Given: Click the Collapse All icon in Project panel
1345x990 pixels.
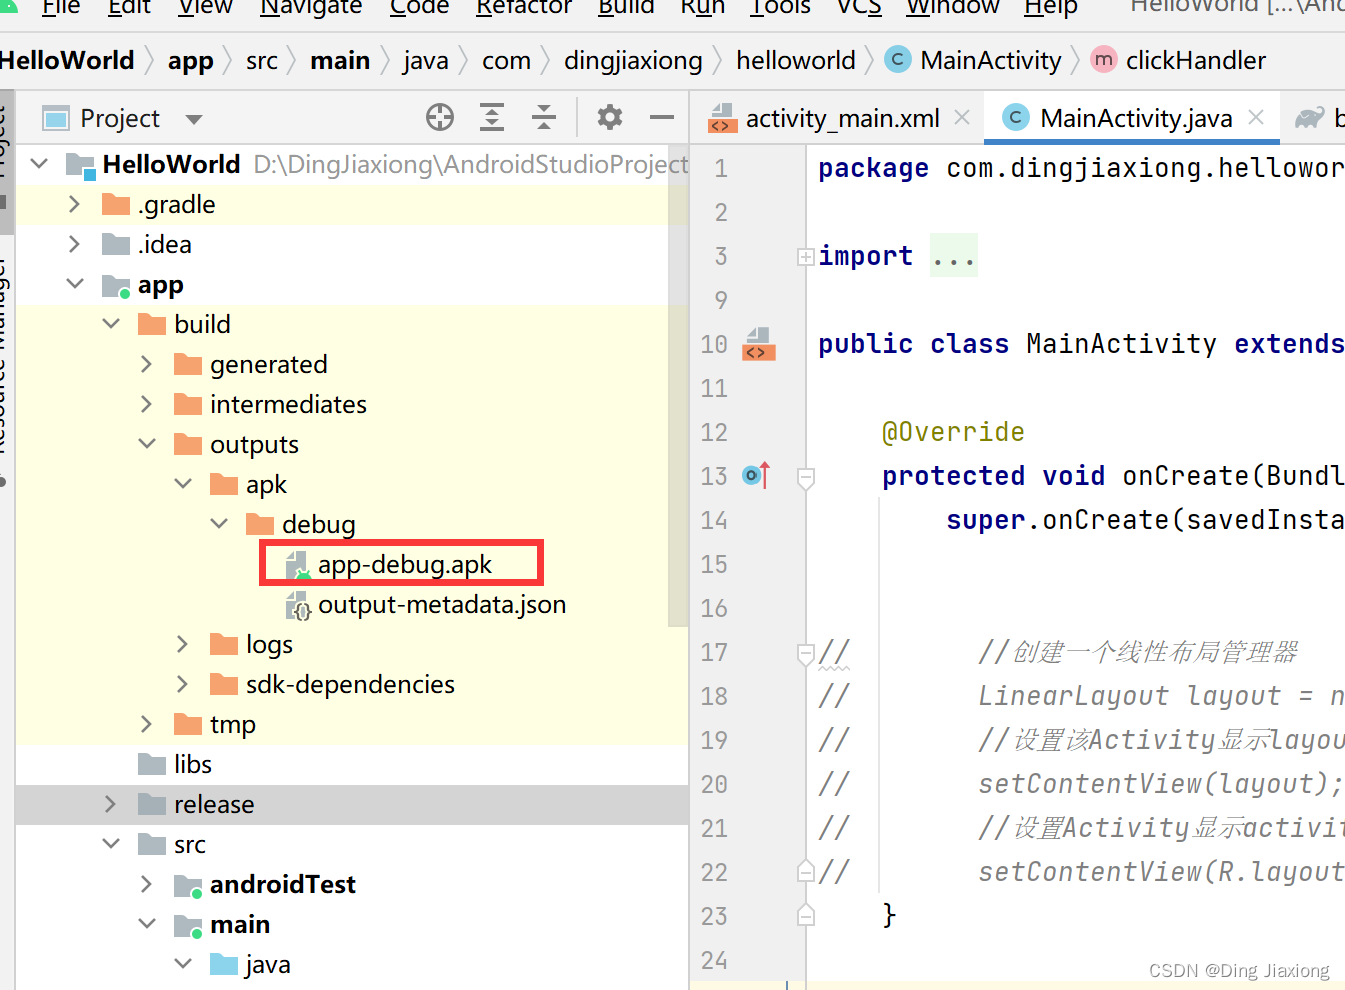Looking at the screenshot, I should click(544, 118).
